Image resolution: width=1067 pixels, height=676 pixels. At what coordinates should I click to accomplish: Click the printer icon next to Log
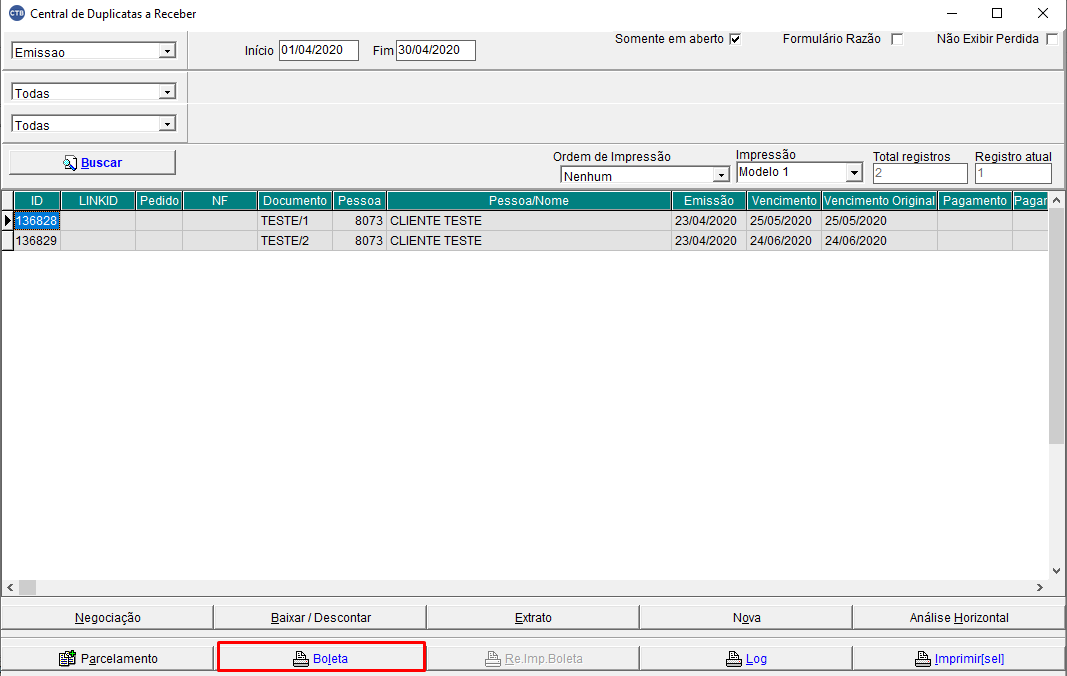734,659
